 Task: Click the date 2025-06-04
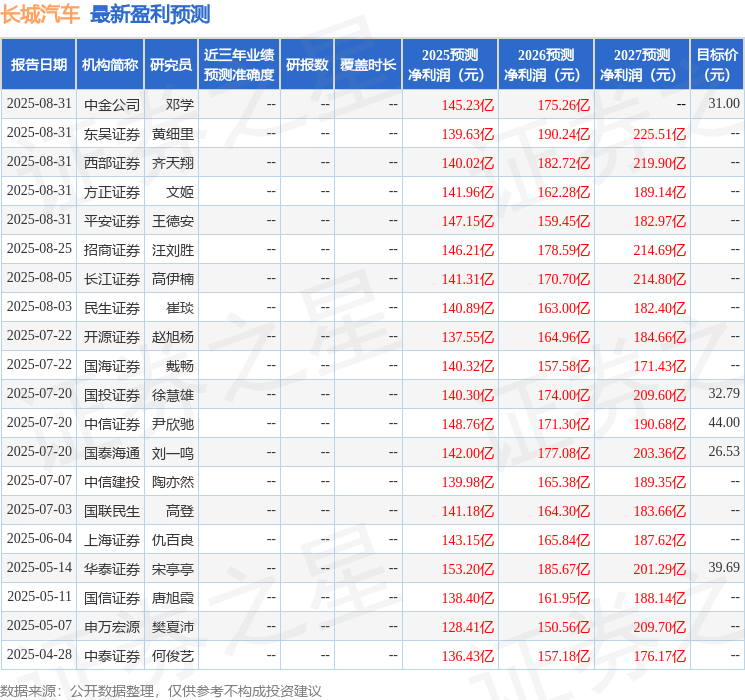click(x=39, y=538)
